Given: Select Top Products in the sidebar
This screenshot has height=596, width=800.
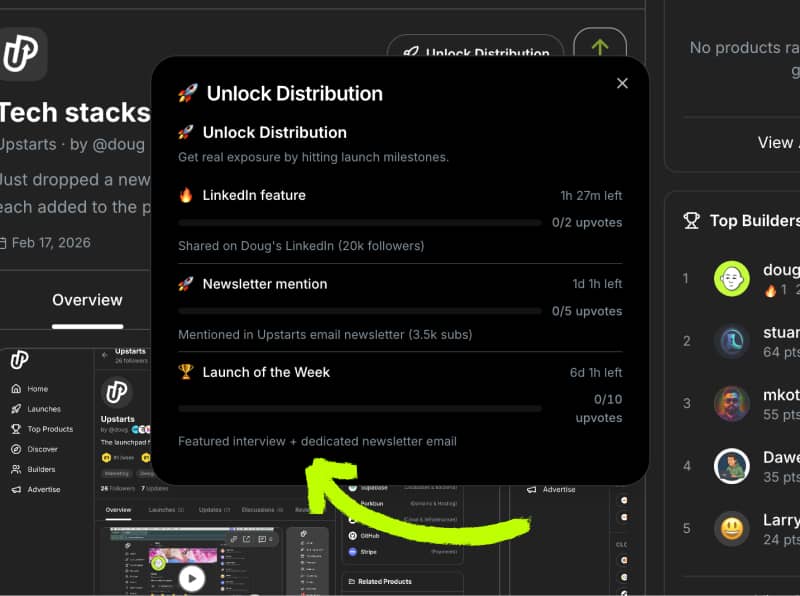Looking at the screenshot, I should (49, 429).
